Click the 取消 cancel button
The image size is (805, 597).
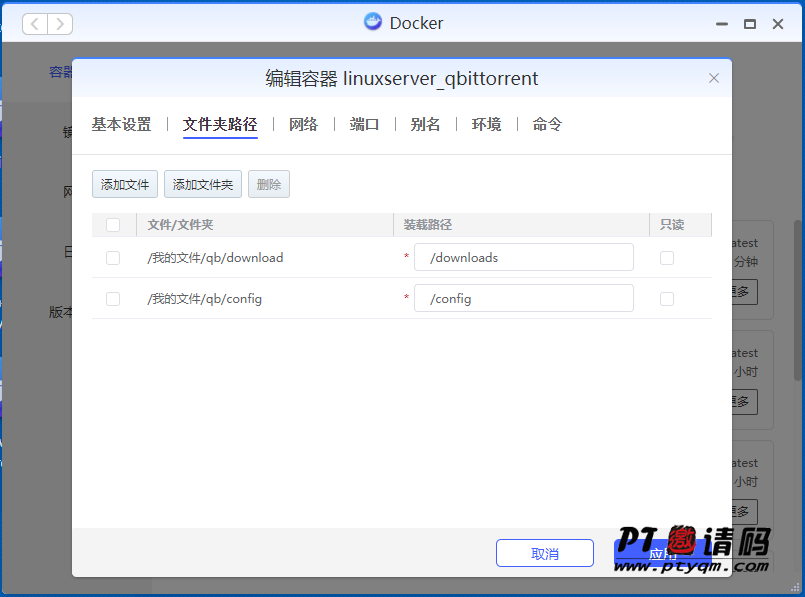click(x=545, y=553)
